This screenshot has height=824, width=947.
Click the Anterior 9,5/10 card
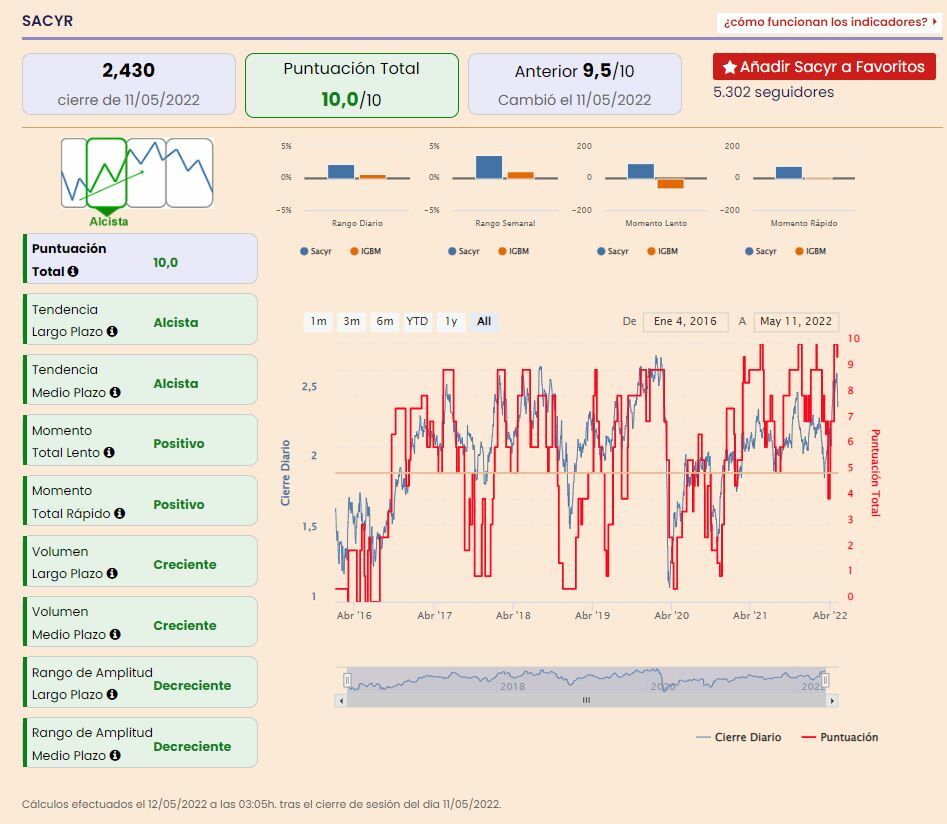575,84
